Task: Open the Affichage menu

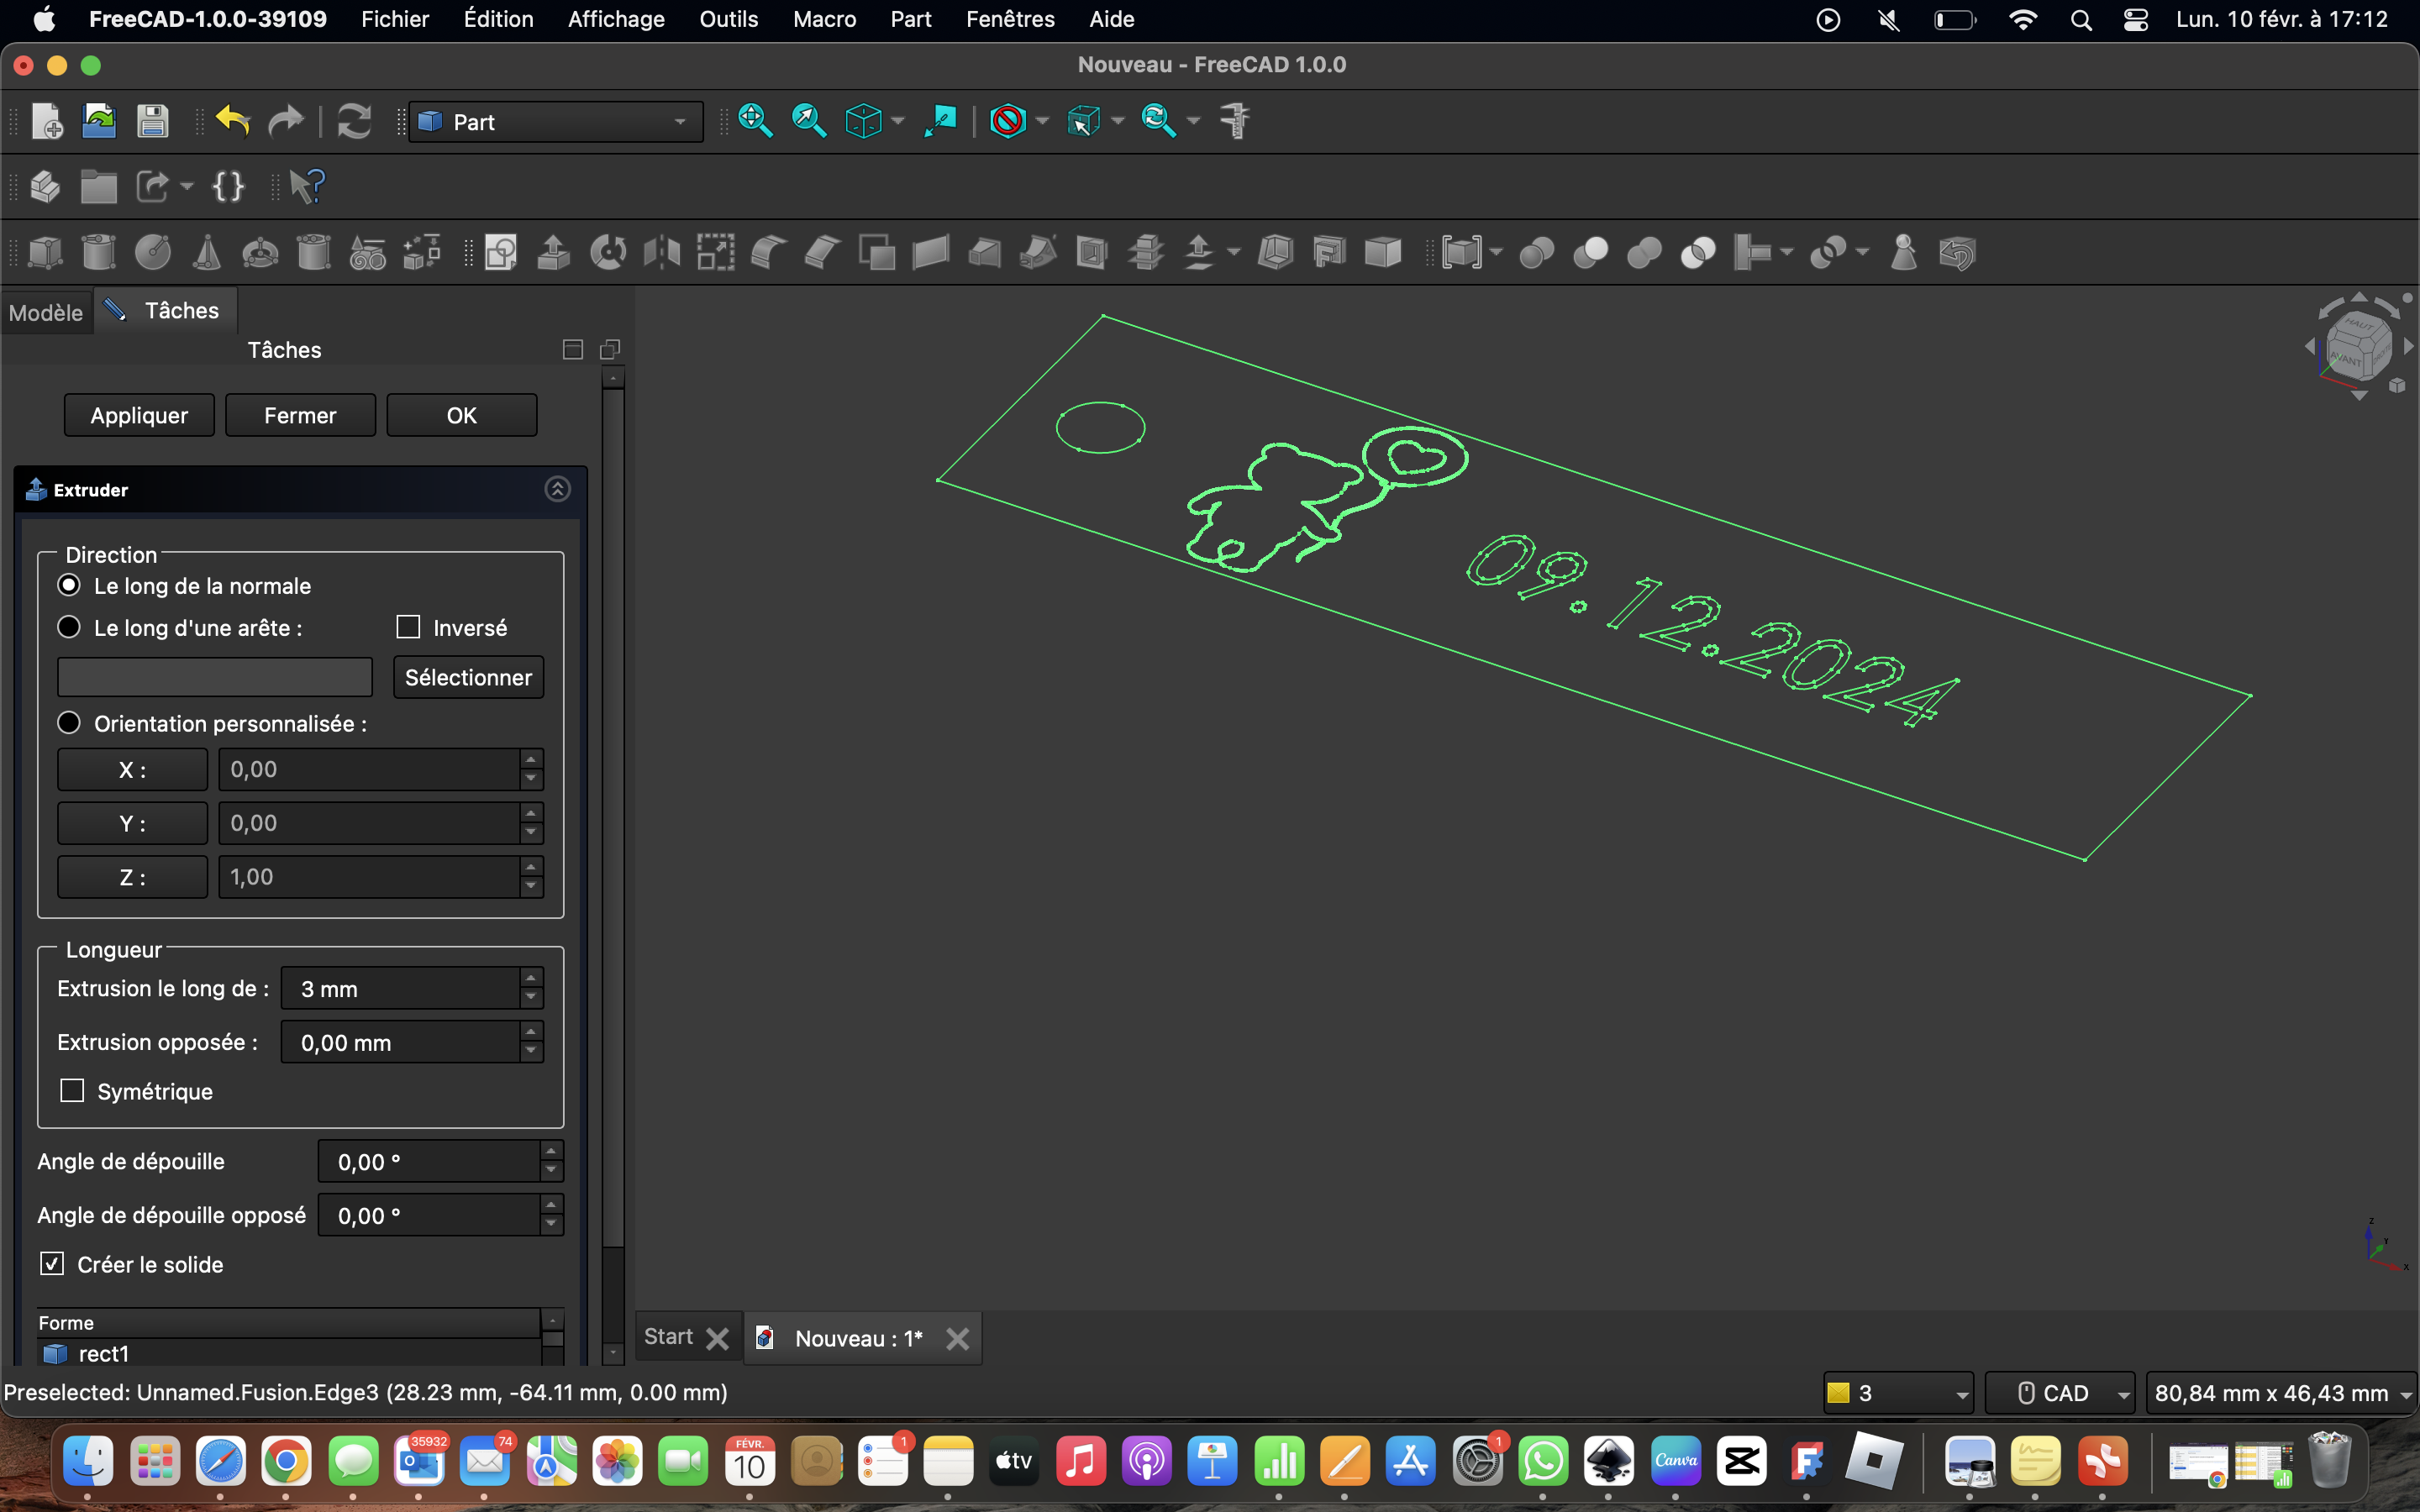Action: [x=616, y=19]
